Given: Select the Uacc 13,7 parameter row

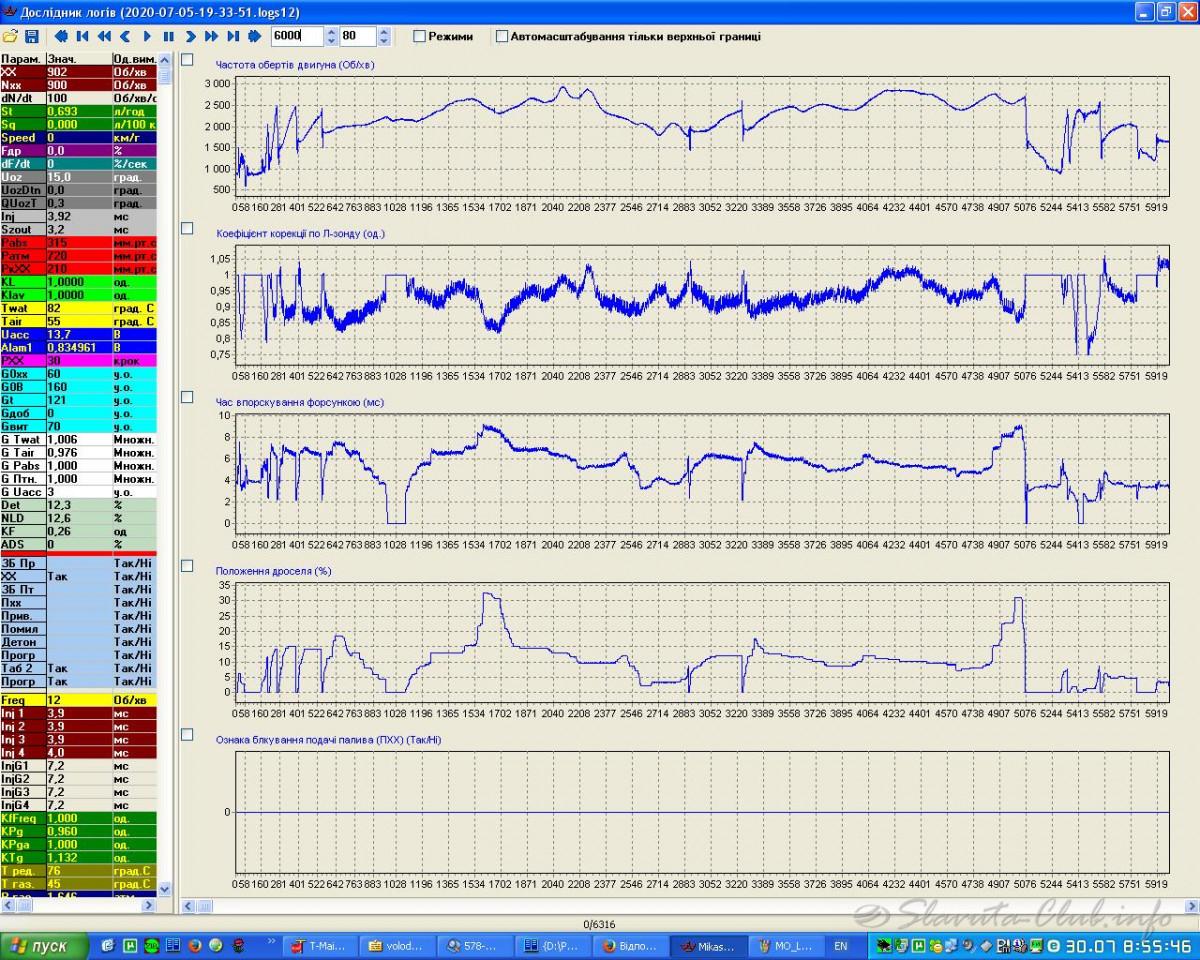Looking at the screenshot, I should (79, 334).
